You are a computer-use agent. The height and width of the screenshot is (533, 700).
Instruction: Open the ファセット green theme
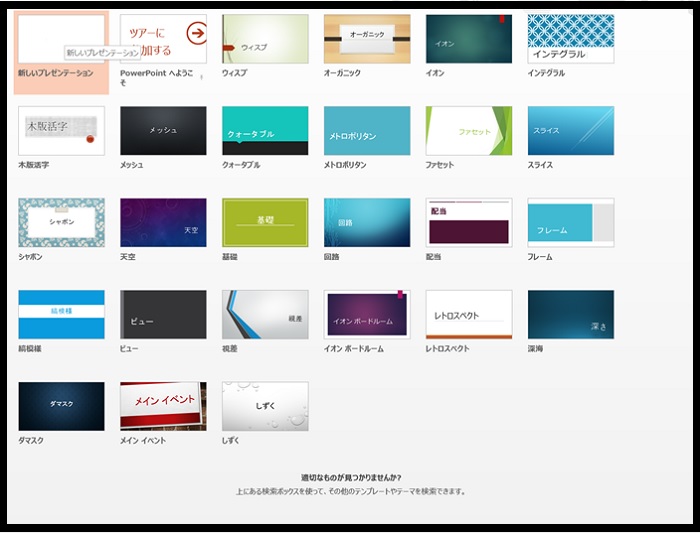coord(468,131)
